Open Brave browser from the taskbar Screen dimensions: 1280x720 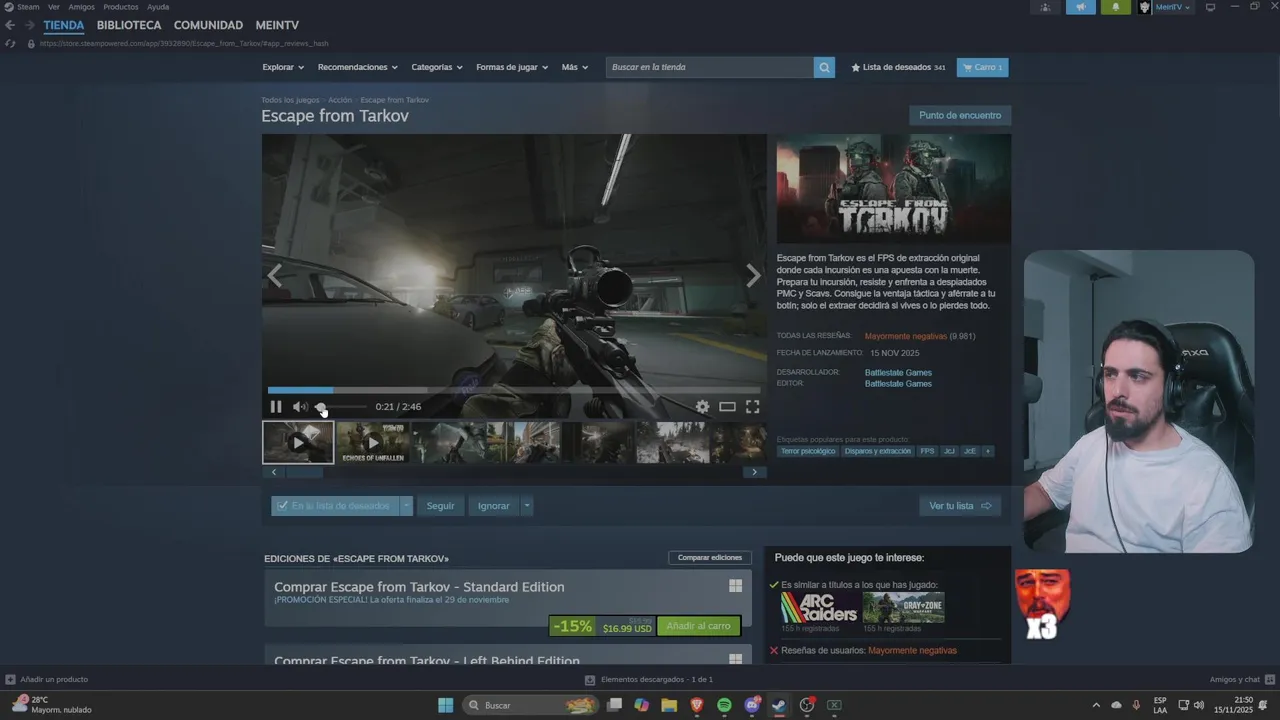pyautogui.click(x=697, y=705)
